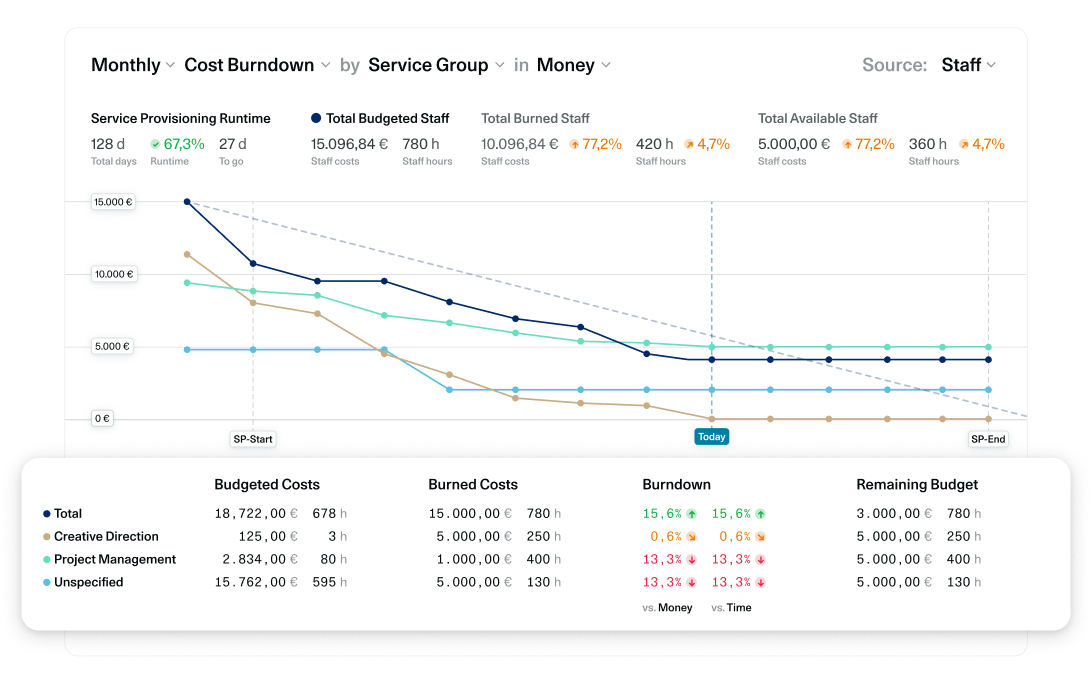This screenshot has width=1092, height=686.
Task: Click the vs. Money column label
Action: pos(667,607)
